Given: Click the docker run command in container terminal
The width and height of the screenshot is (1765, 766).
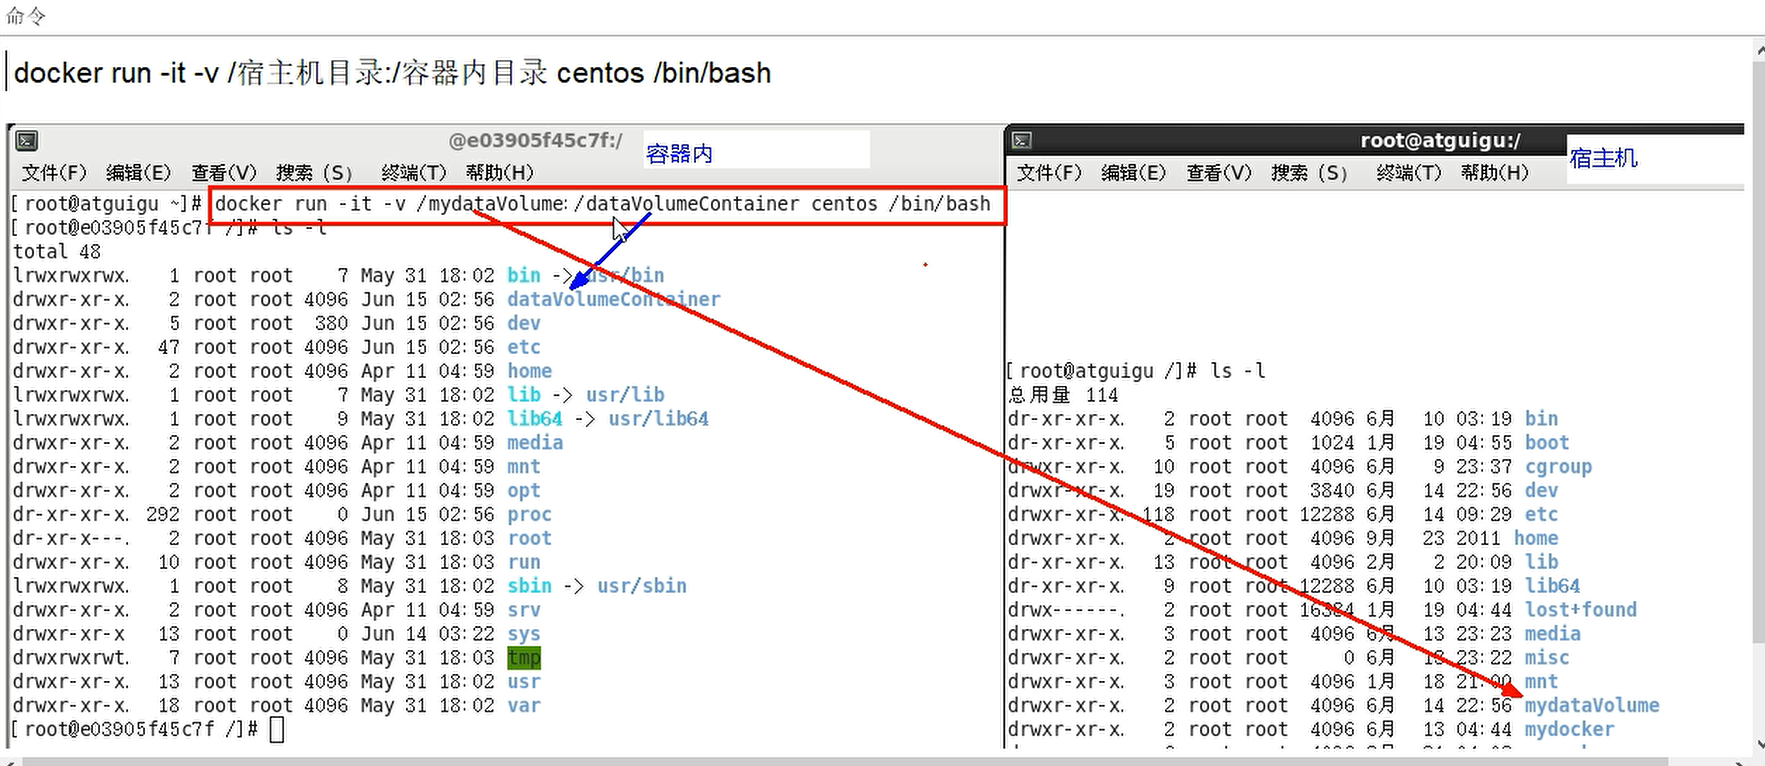Looking at the screenshot, I should click(x=603, y=204).
